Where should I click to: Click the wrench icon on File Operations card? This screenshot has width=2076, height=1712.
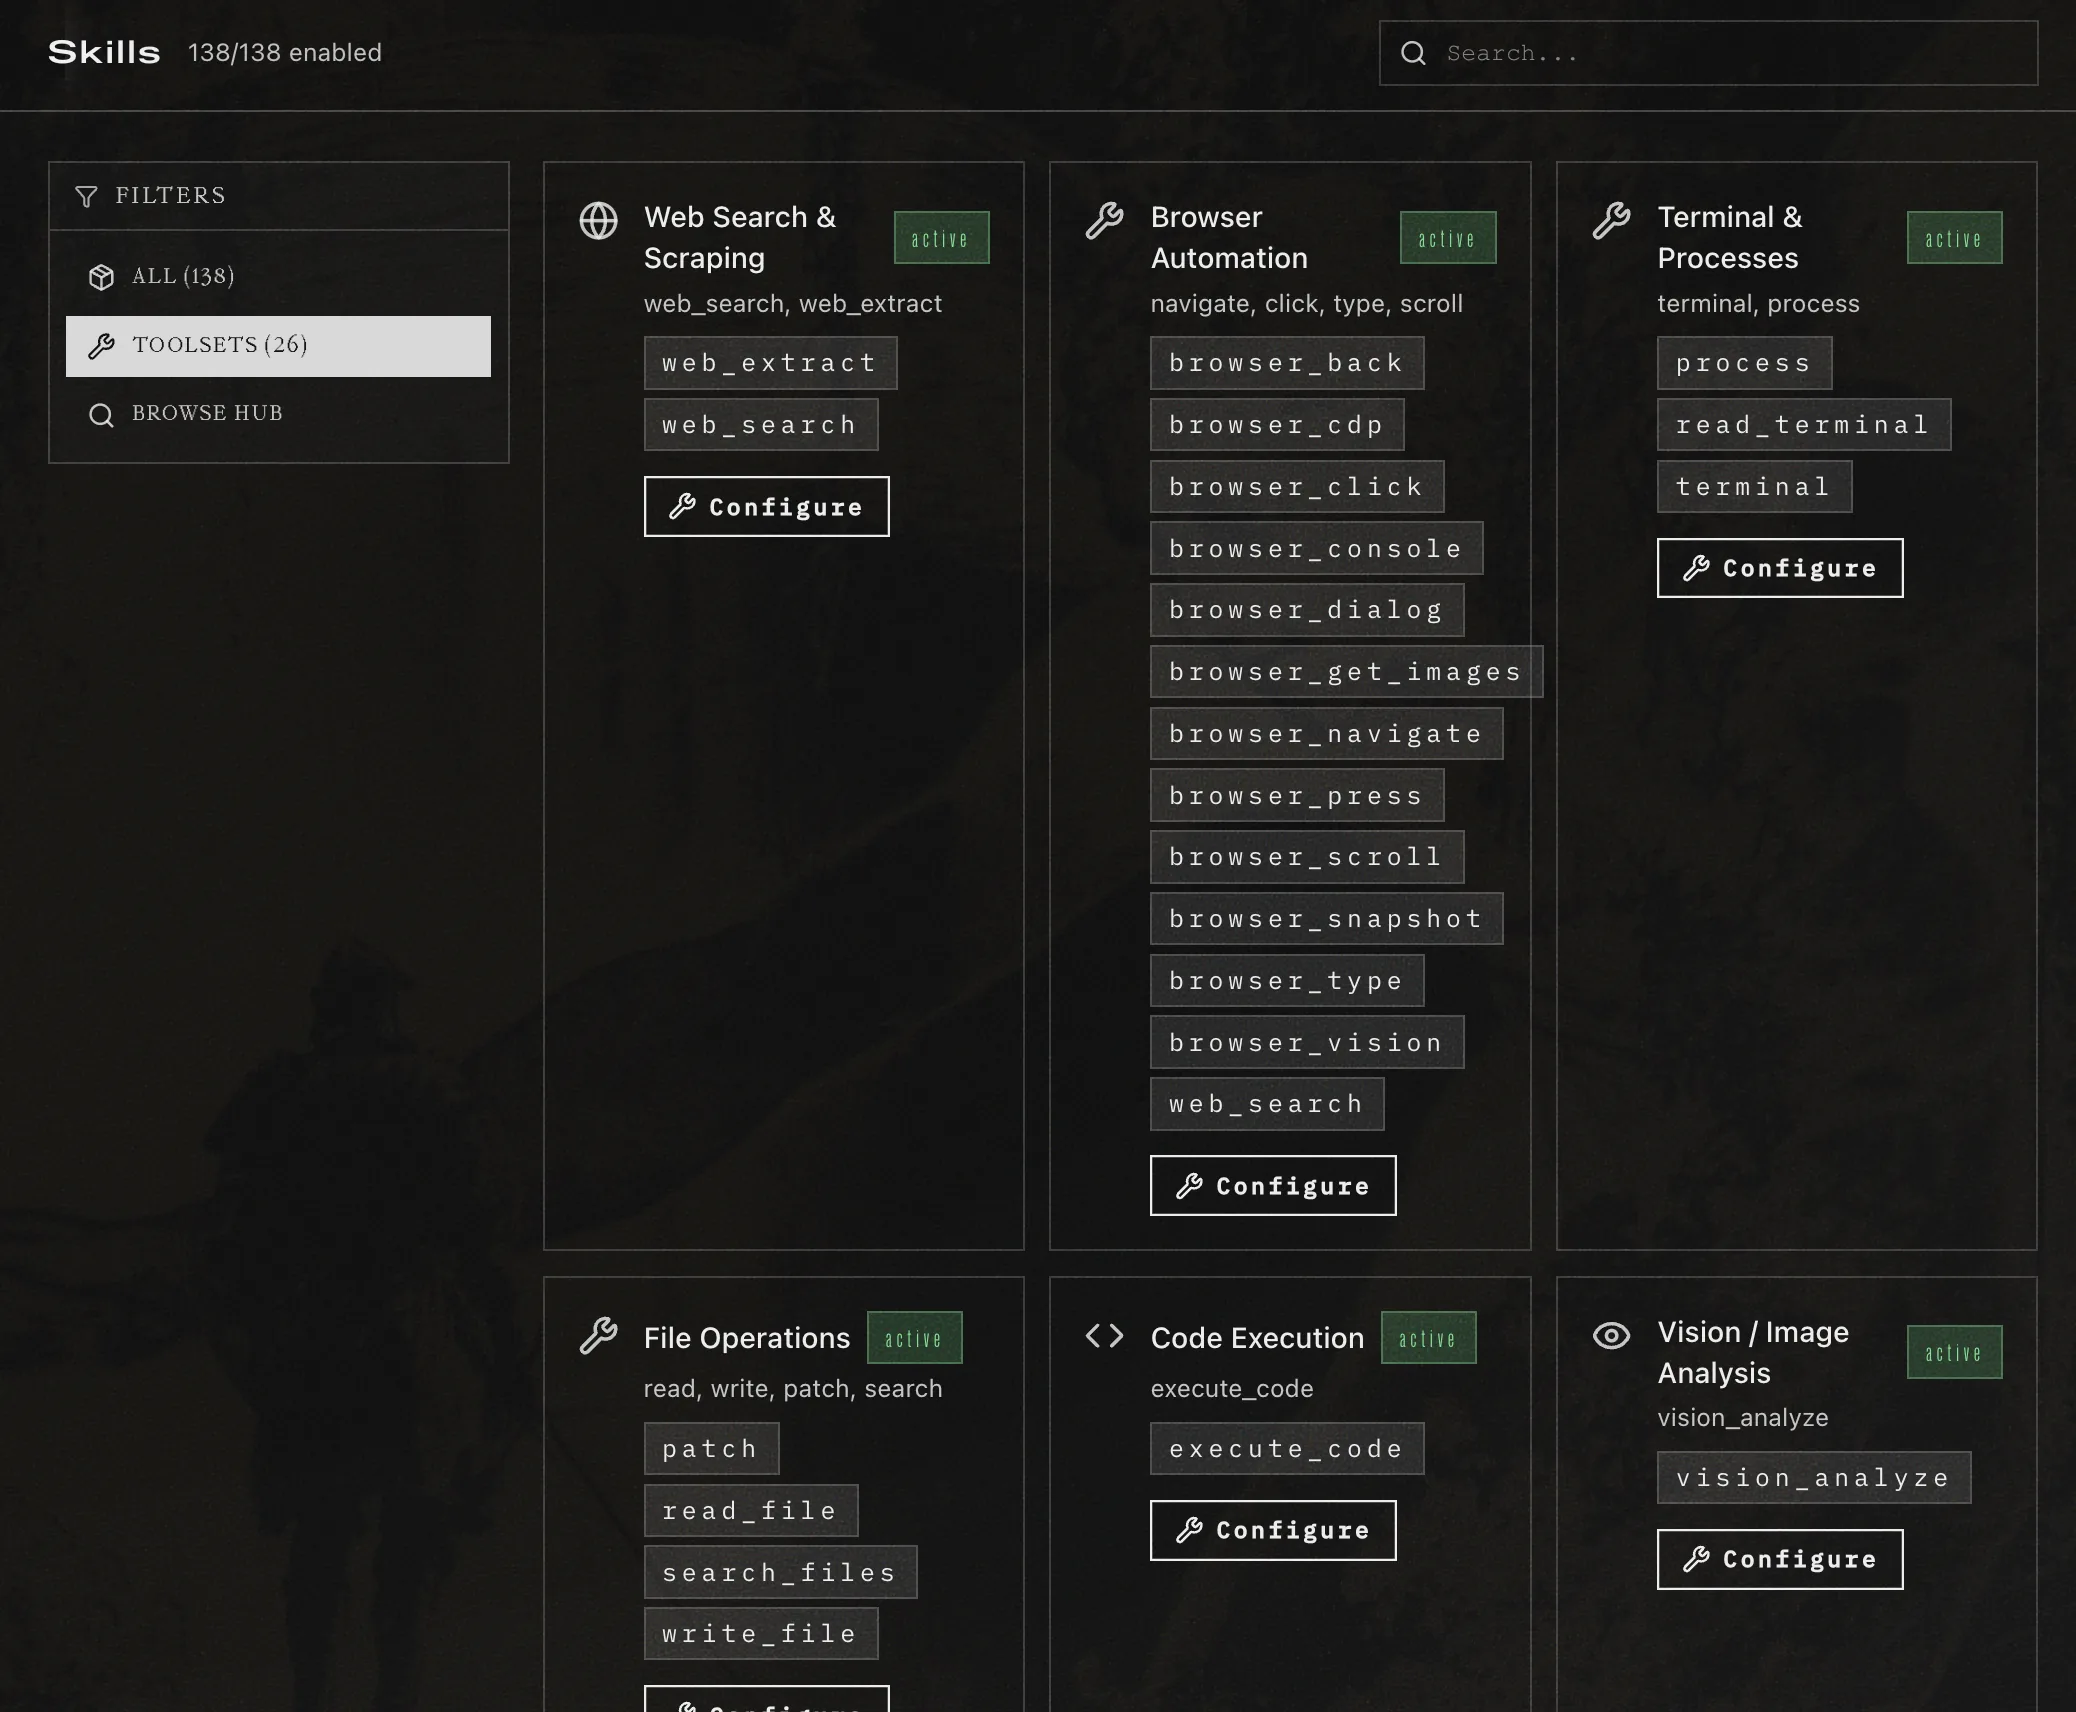[x=598, y=1336]
